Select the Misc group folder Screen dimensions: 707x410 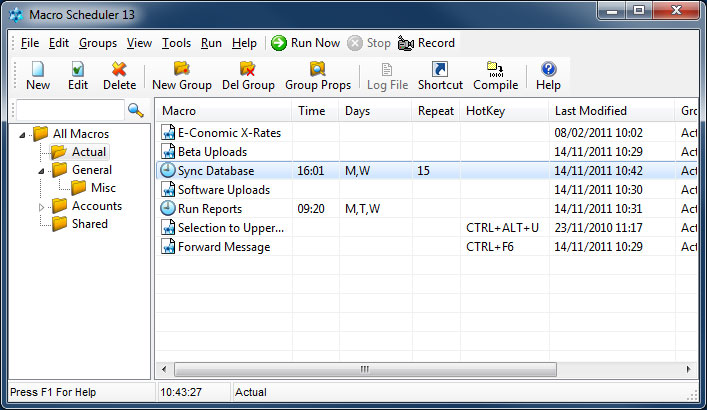tap(93, 188)
